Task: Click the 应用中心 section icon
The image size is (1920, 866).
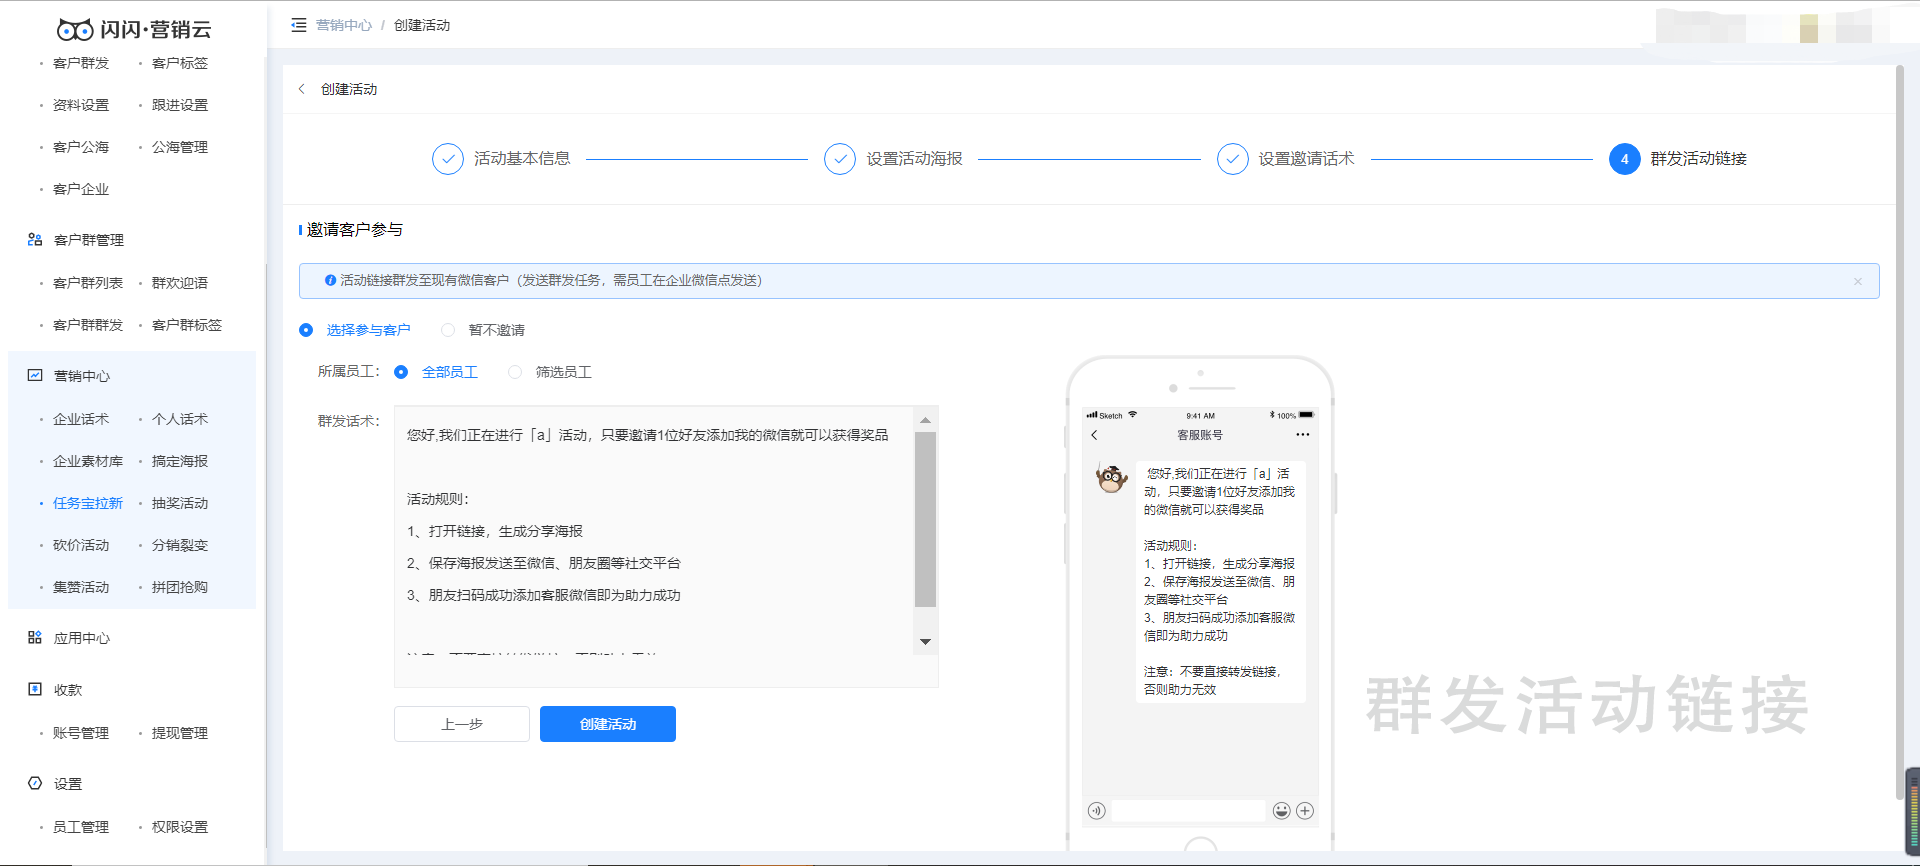Action: click(x=35, y=638)
